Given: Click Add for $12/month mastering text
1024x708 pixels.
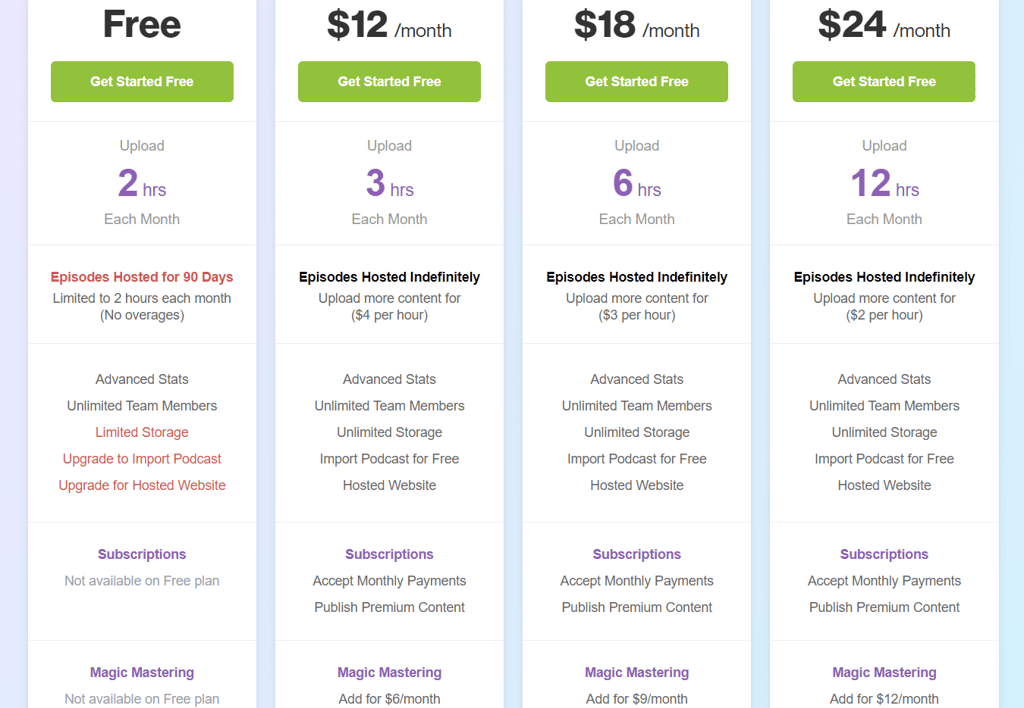Looking at the screenshot, I should click(884, 699).
